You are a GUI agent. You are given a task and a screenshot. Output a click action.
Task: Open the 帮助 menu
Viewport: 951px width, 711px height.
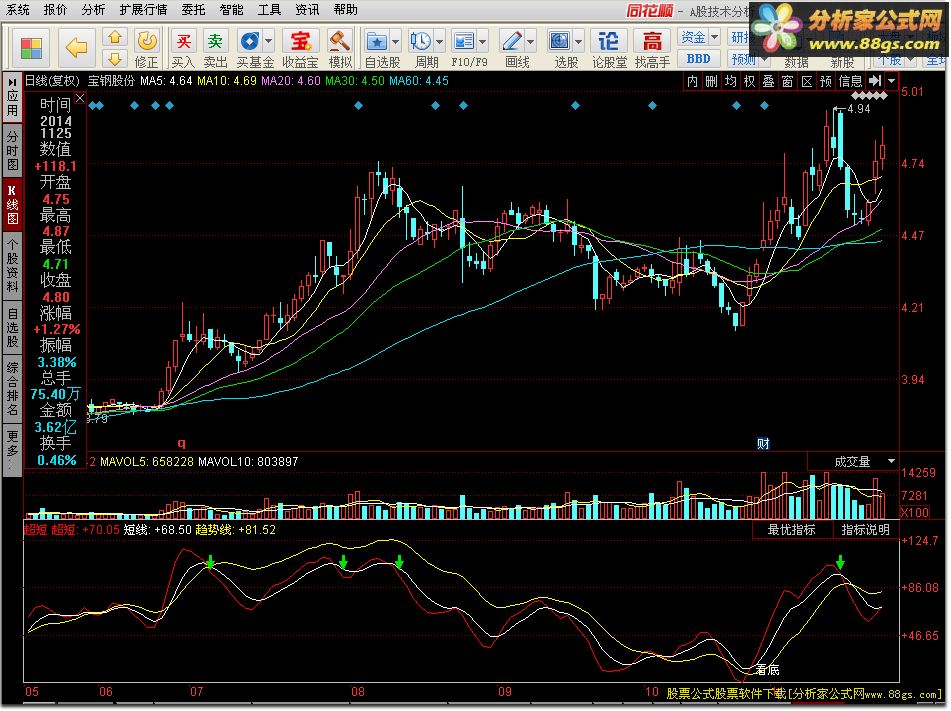345,10
